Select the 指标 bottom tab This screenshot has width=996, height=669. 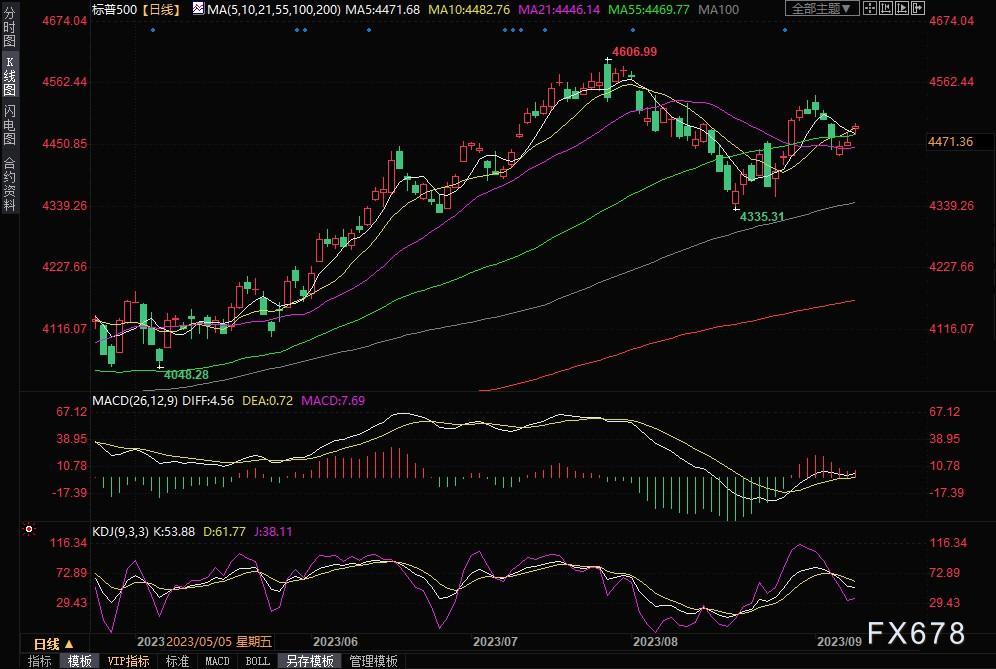point(39,661)
